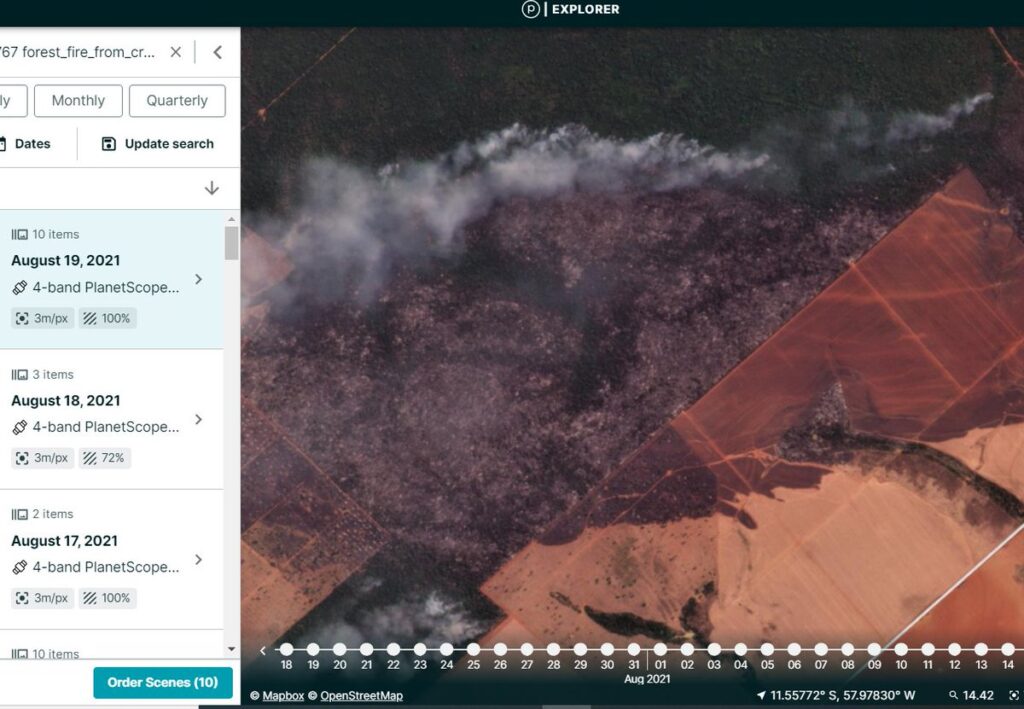Close the forest_fire_from_cr search tab
The width and height of the screenshot is (1024, 709).
175,51
